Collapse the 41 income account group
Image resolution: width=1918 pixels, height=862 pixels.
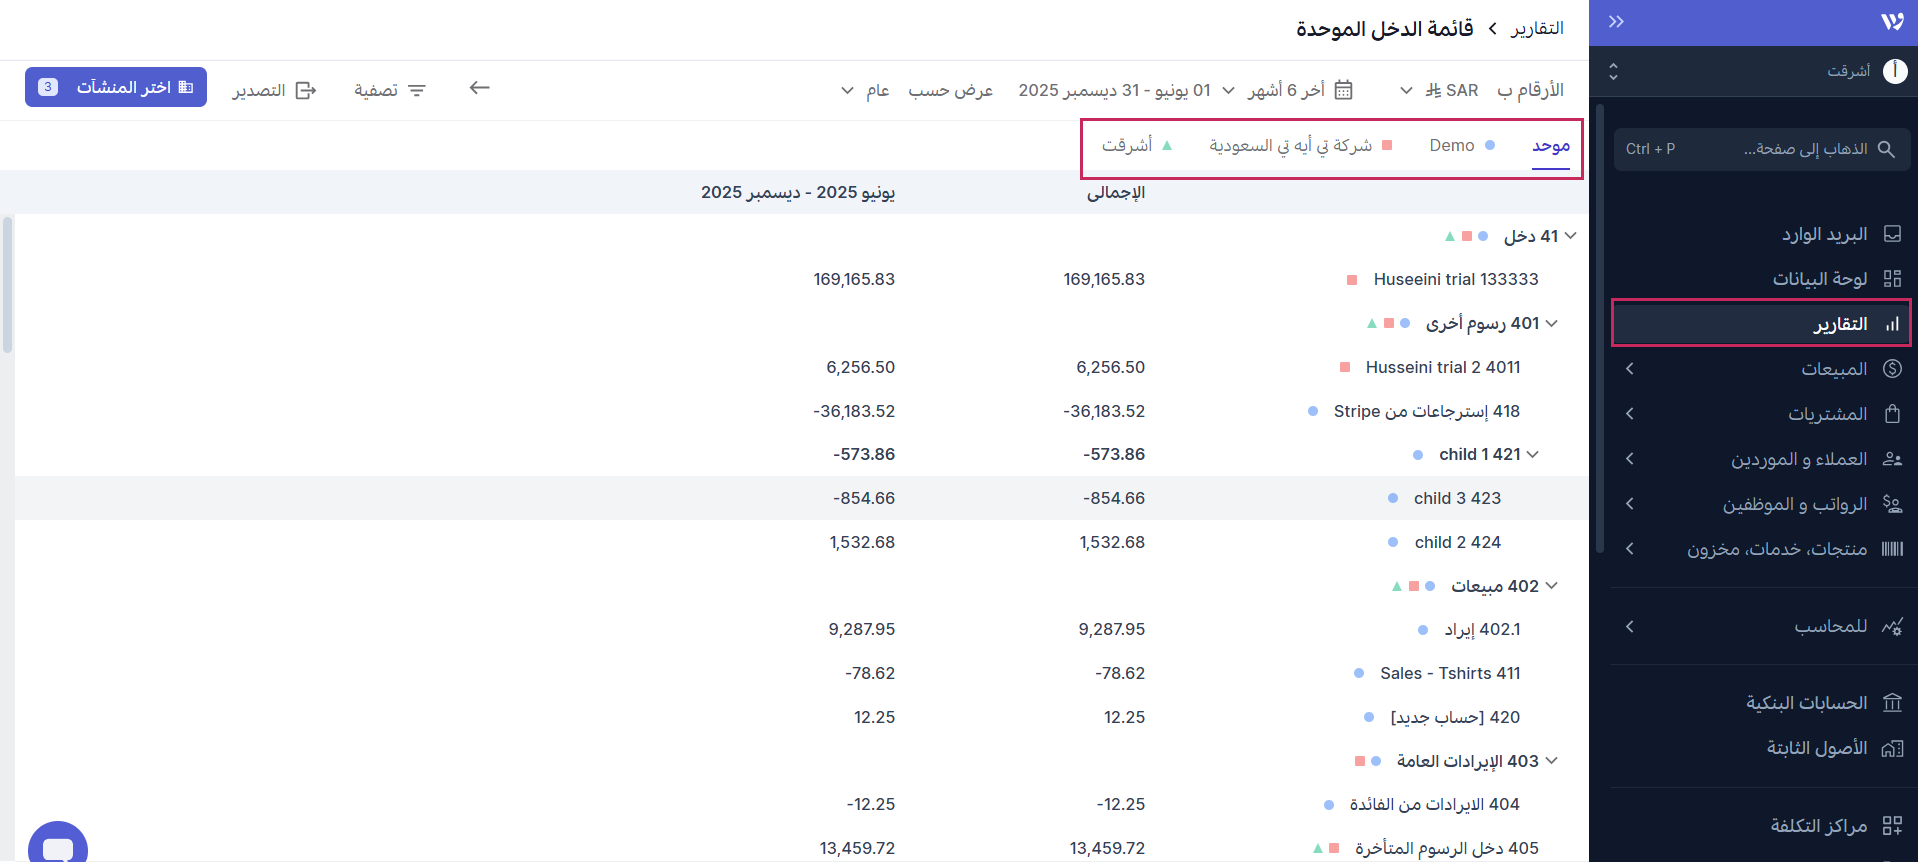(1570, 236)
